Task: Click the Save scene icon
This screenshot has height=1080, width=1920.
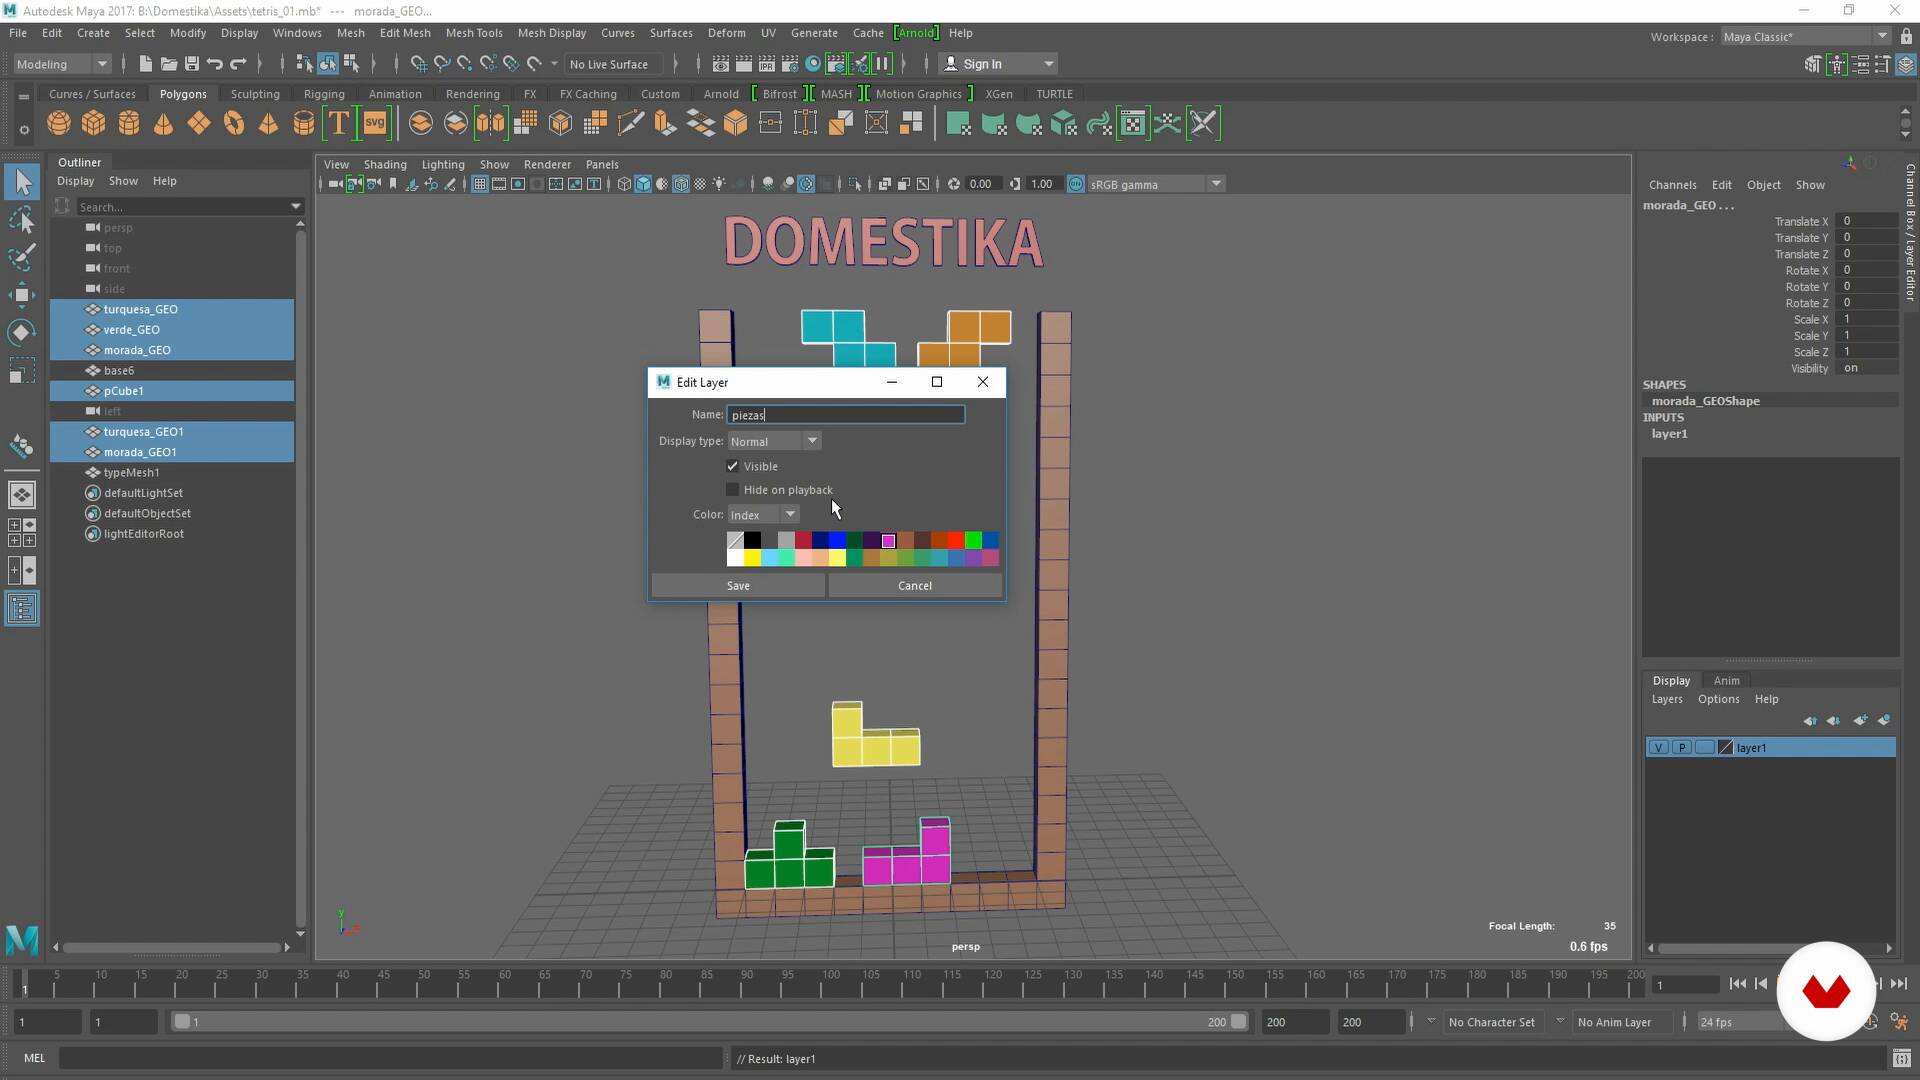Action: (x=192, y=64)
